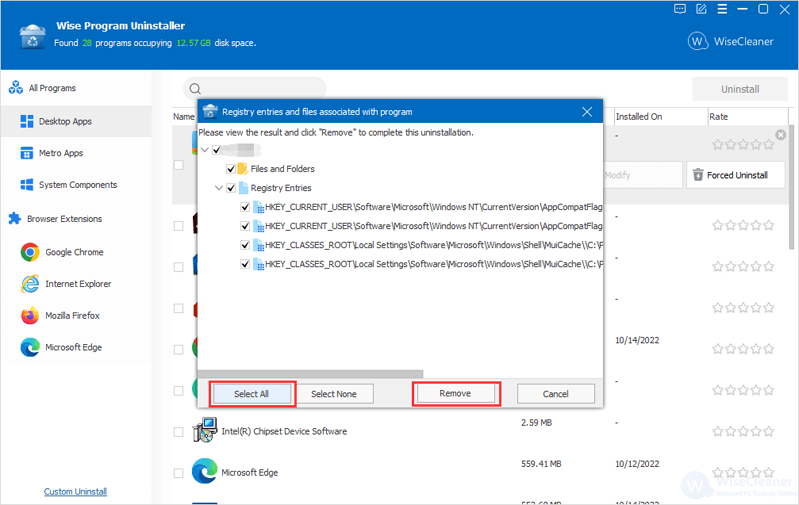Tick the Intel Chipset Device Software checkbox
This screenshot has width=799, height=505.
tap(178, 432)
